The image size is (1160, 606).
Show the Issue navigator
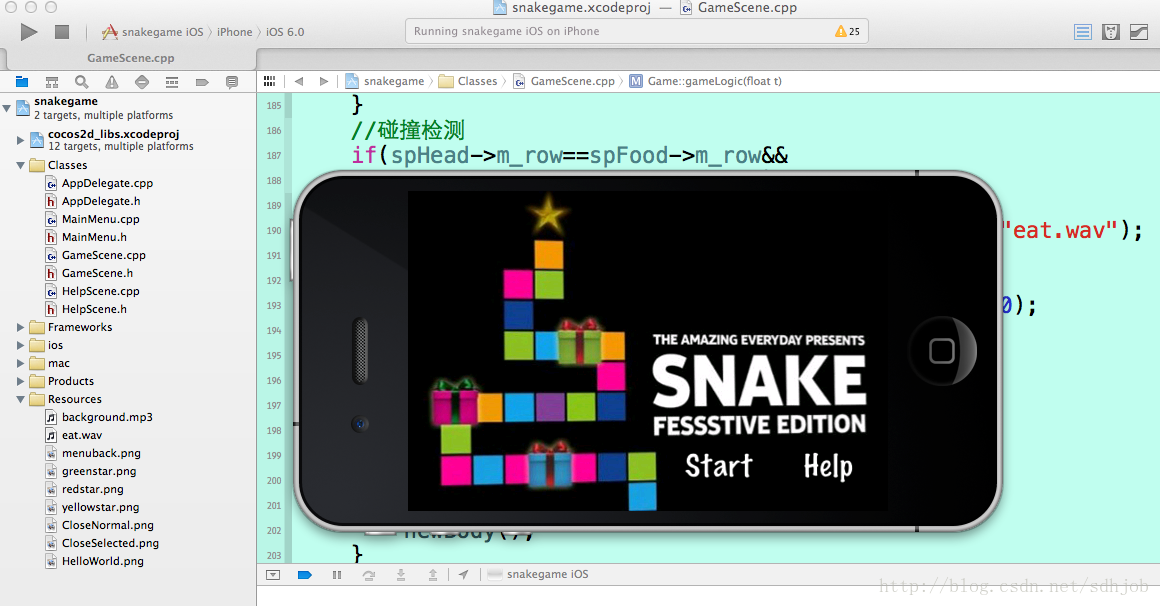[x=112, y=82]
